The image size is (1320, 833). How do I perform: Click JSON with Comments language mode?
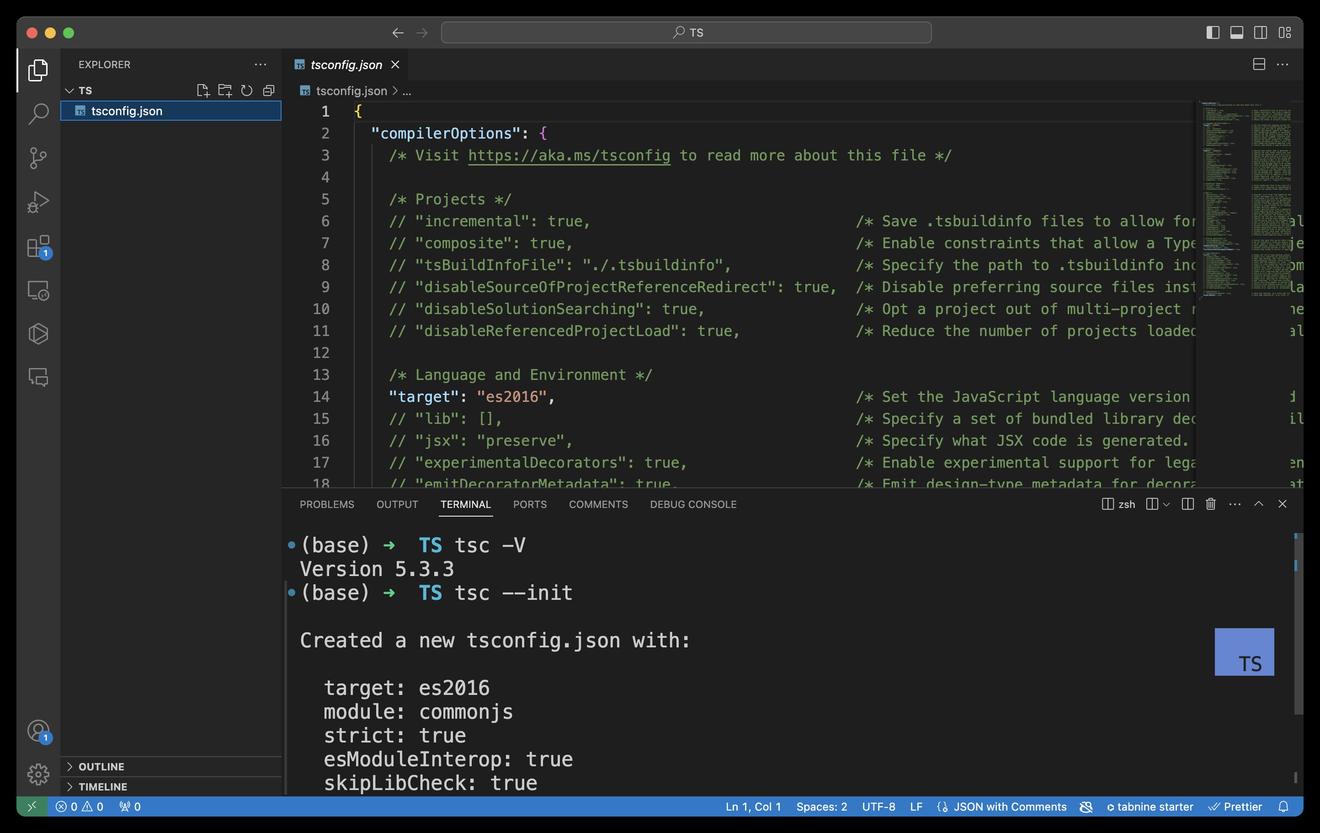[x=1009, y=807]
